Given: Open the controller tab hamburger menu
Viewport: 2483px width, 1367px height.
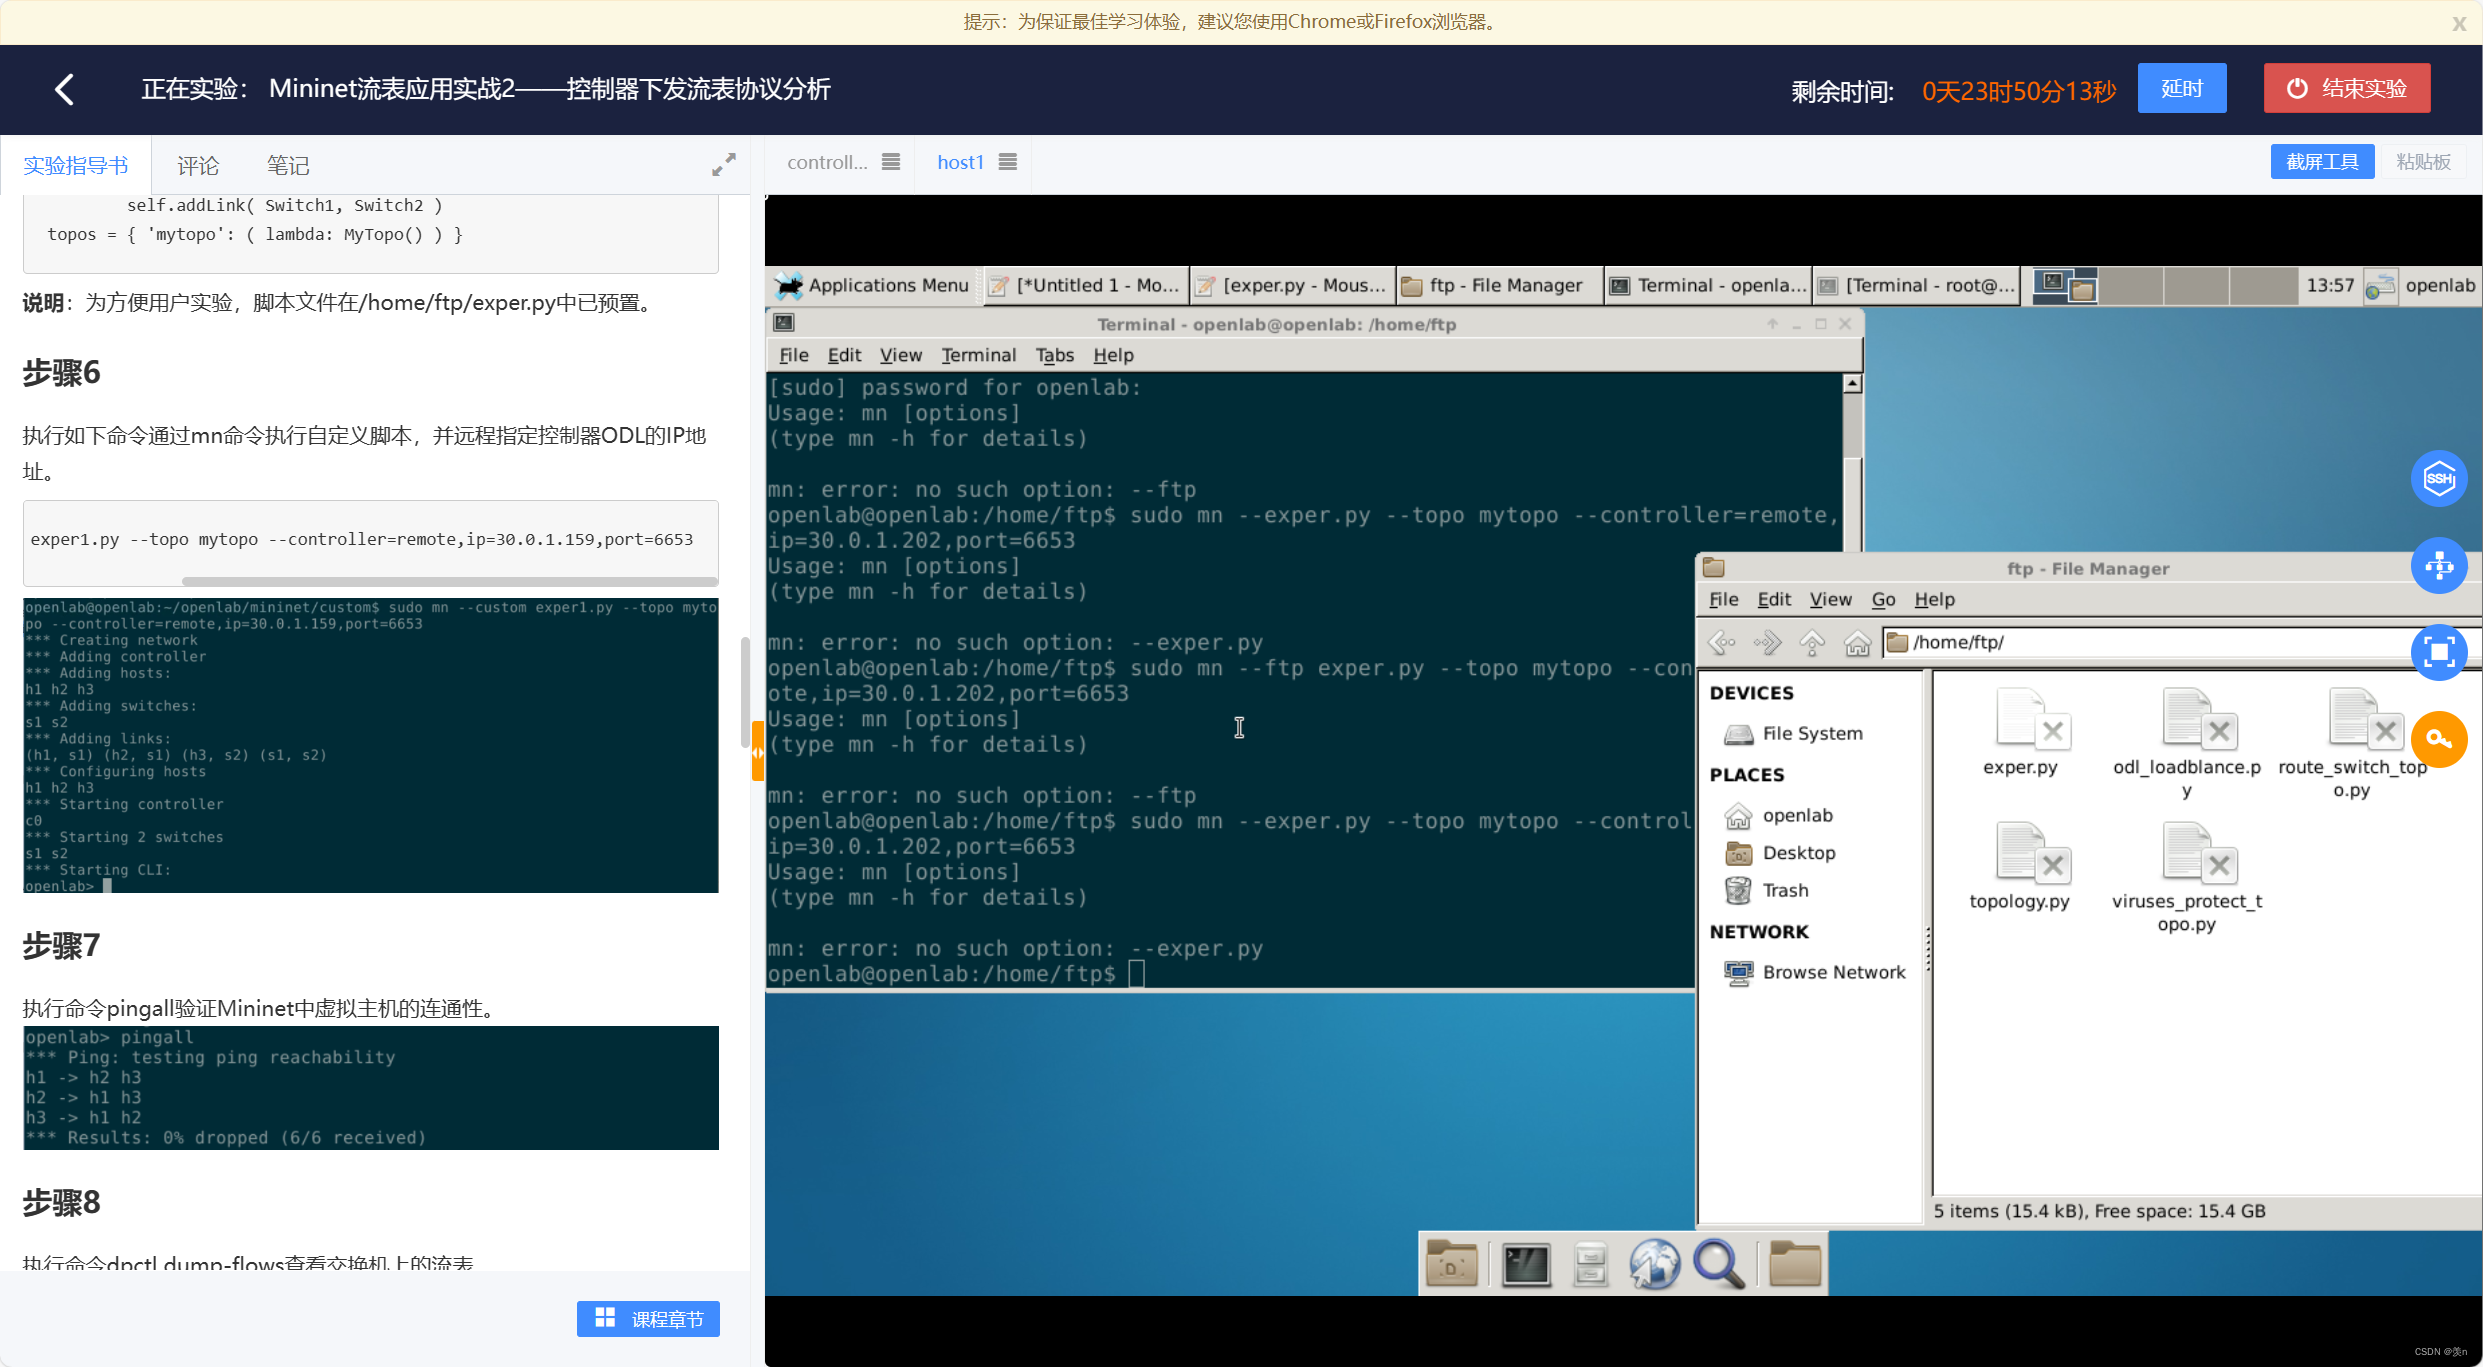Looking at the screenshot, I should 891,161.
